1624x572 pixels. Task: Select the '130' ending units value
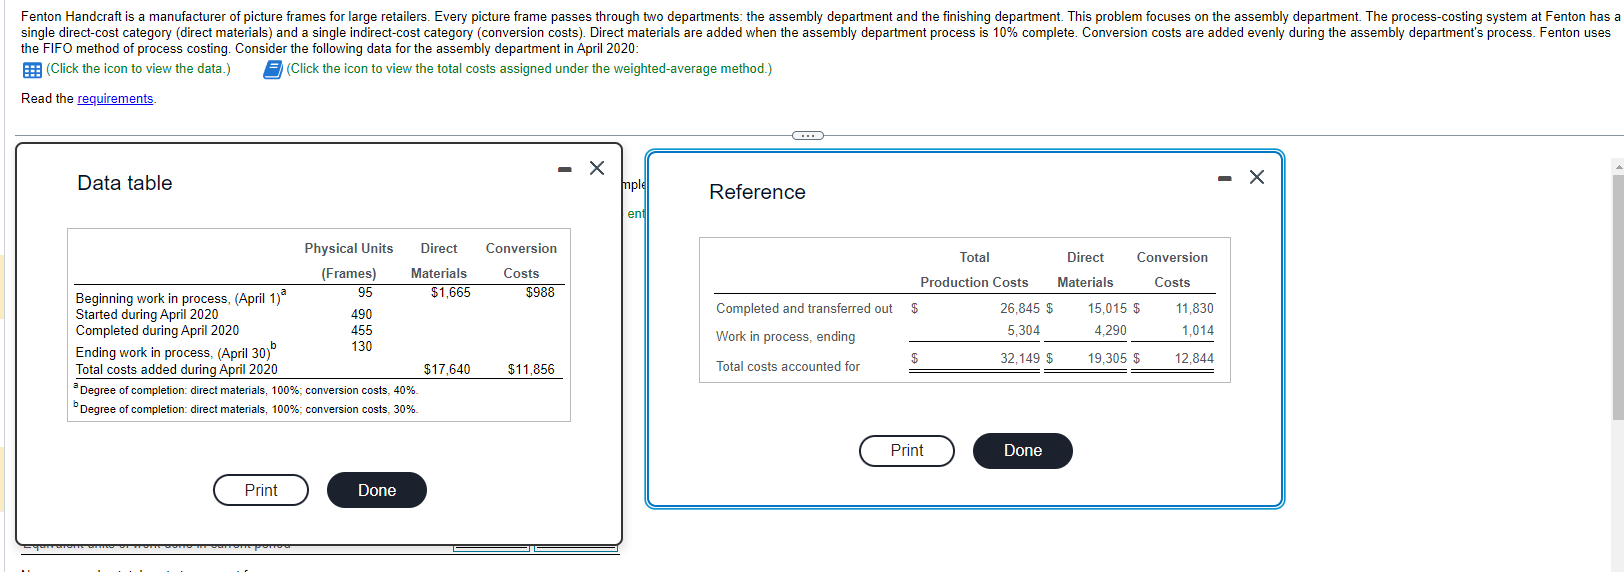point(361,346)
